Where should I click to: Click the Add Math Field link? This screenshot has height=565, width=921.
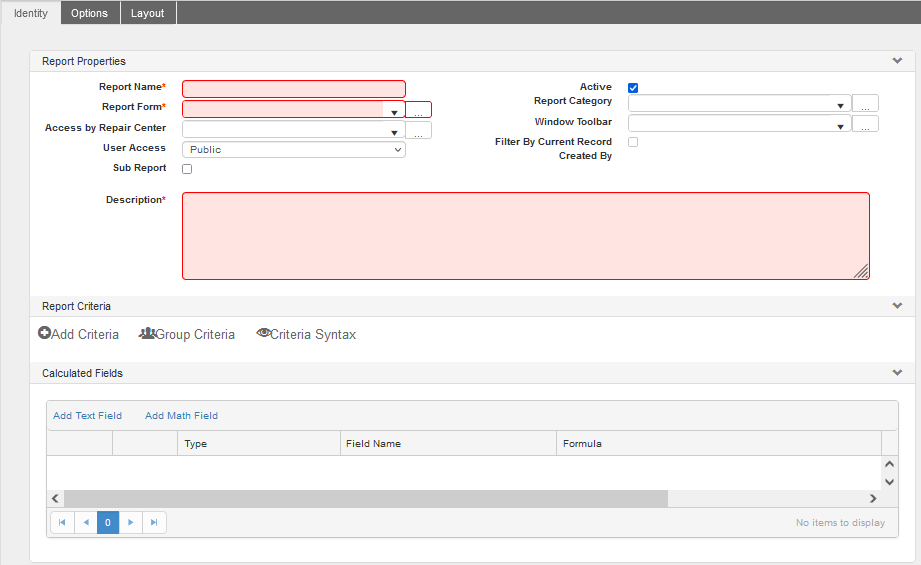tap(181, 416)
